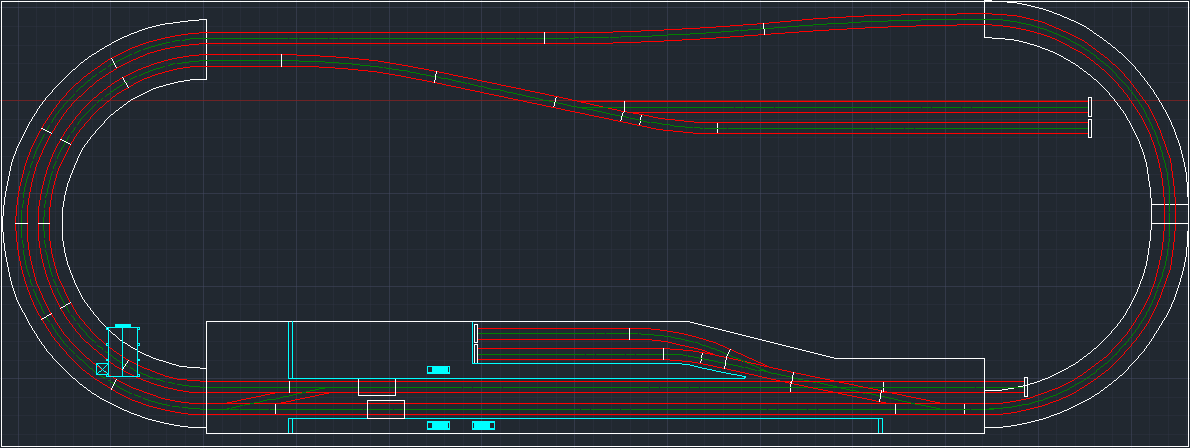The height and width of the screenshot is (448, 1190).
Task: Select the upper buffer stop of the station bay sidings
Action: [x=476, y=333]
